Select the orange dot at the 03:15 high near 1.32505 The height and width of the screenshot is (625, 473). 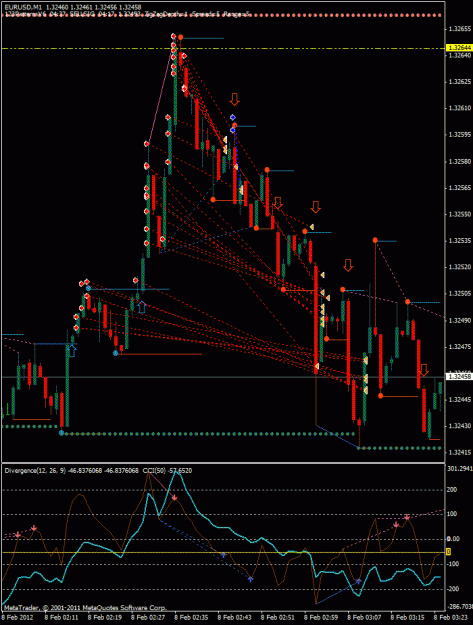coord(407,302)
